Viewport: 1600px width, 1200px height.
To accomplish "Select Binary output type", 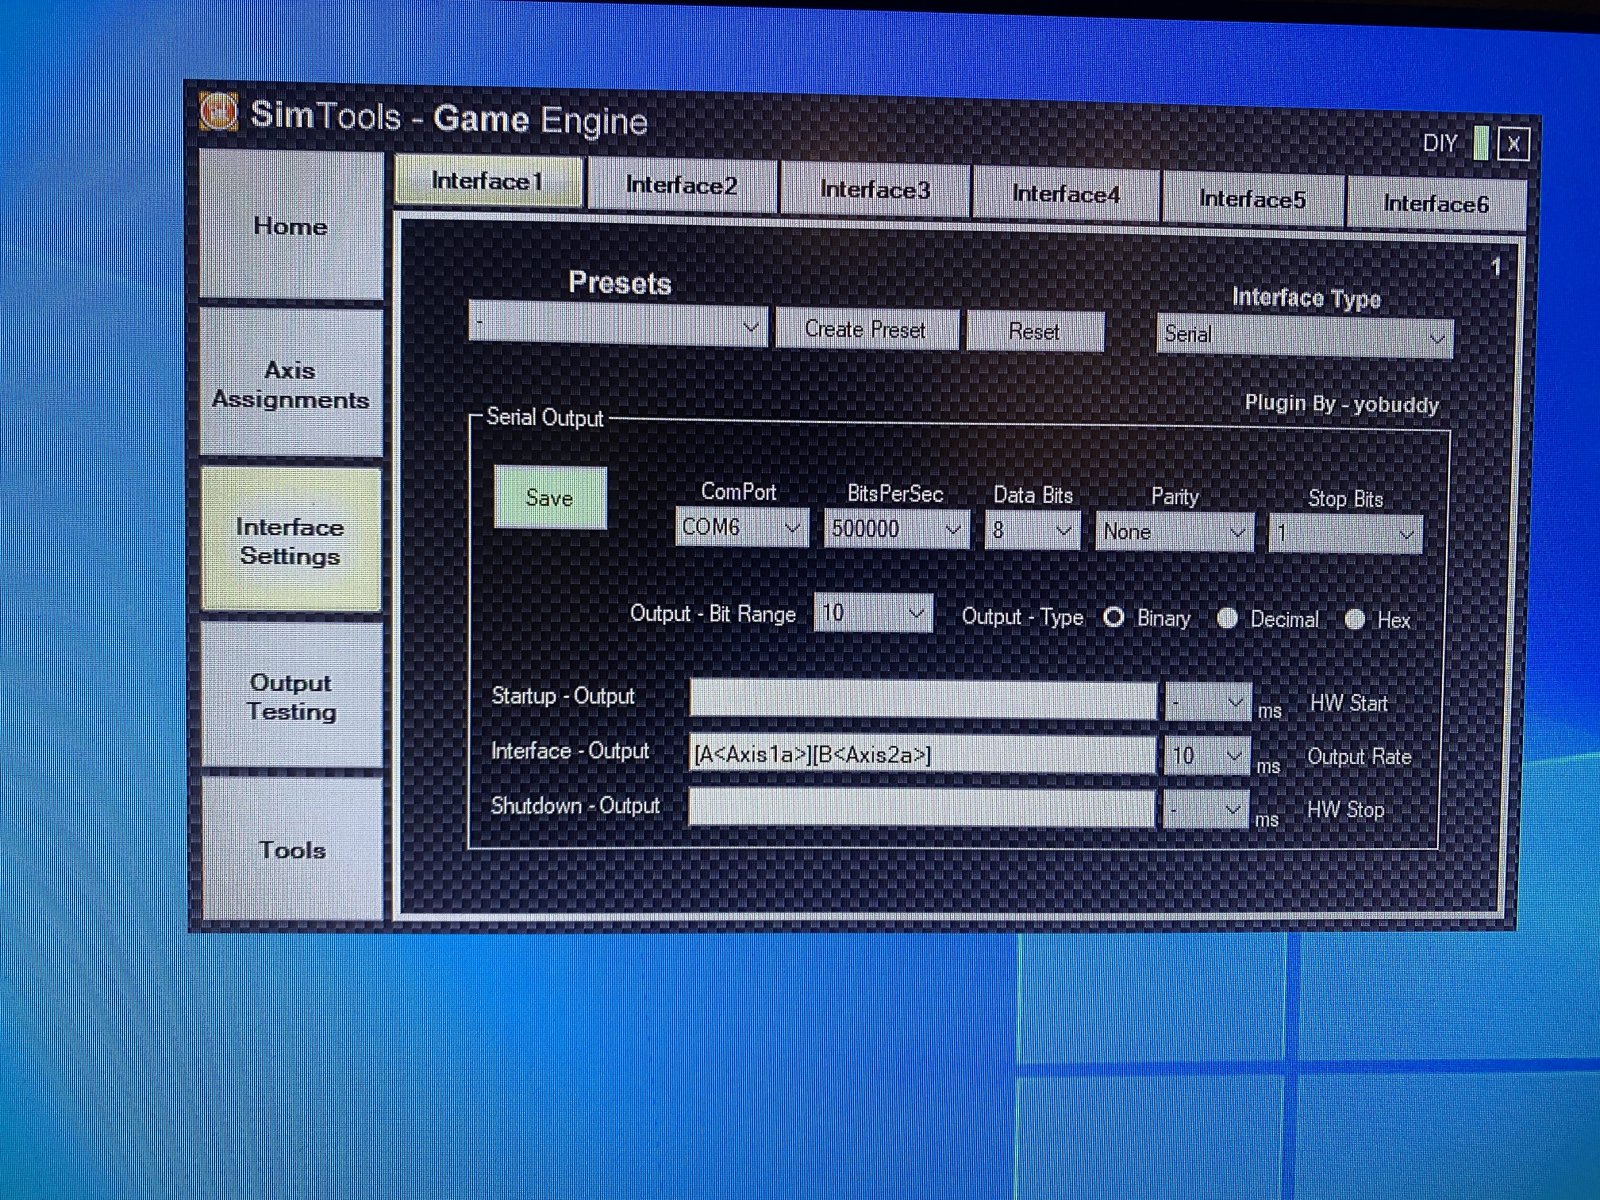I will [1114, 617].
